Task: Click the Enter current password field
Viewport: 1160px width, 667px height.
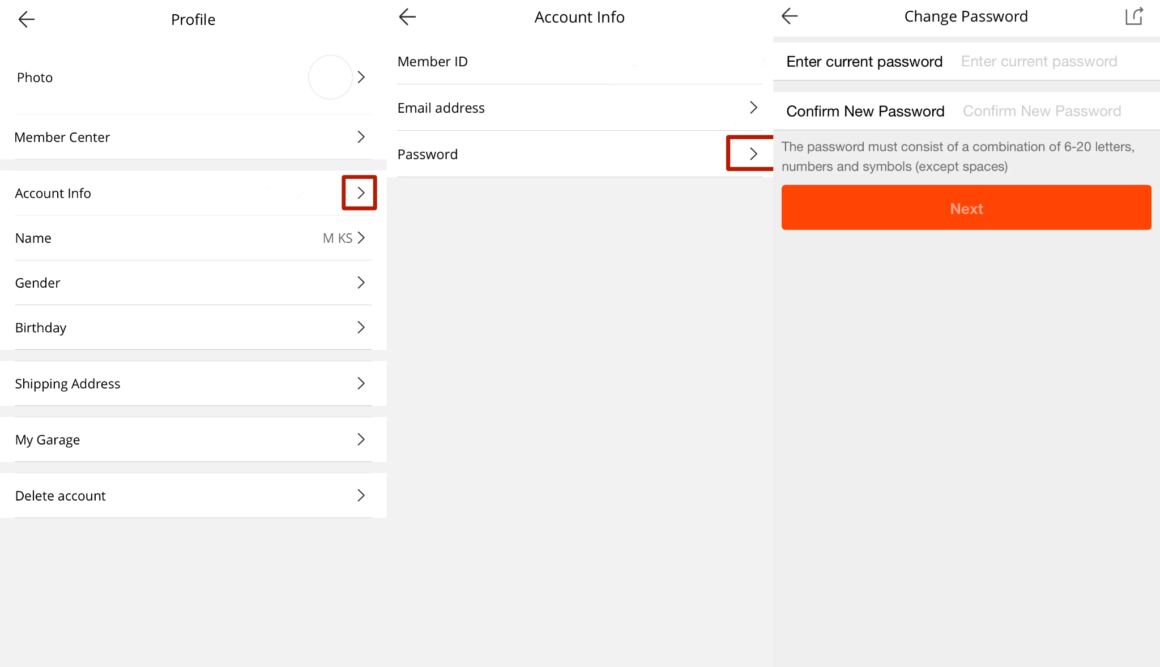Action: point(1040,61)
